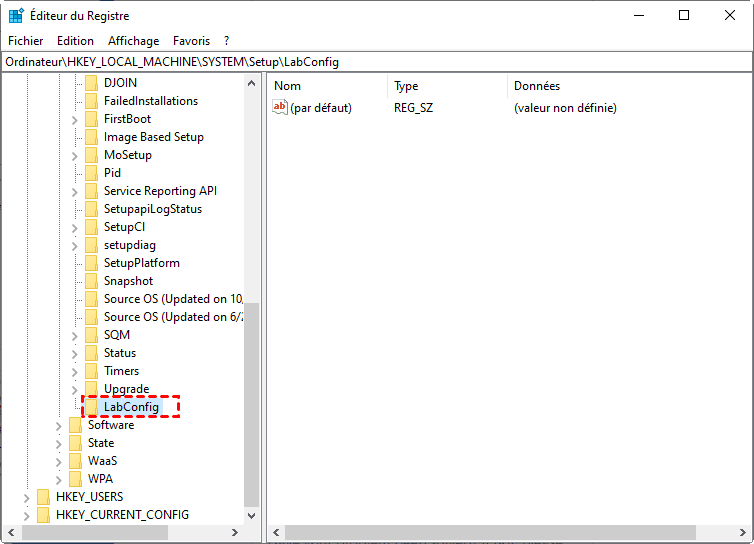Click the WPA folder icon
The image size is (754, 544).
(75, 479)
